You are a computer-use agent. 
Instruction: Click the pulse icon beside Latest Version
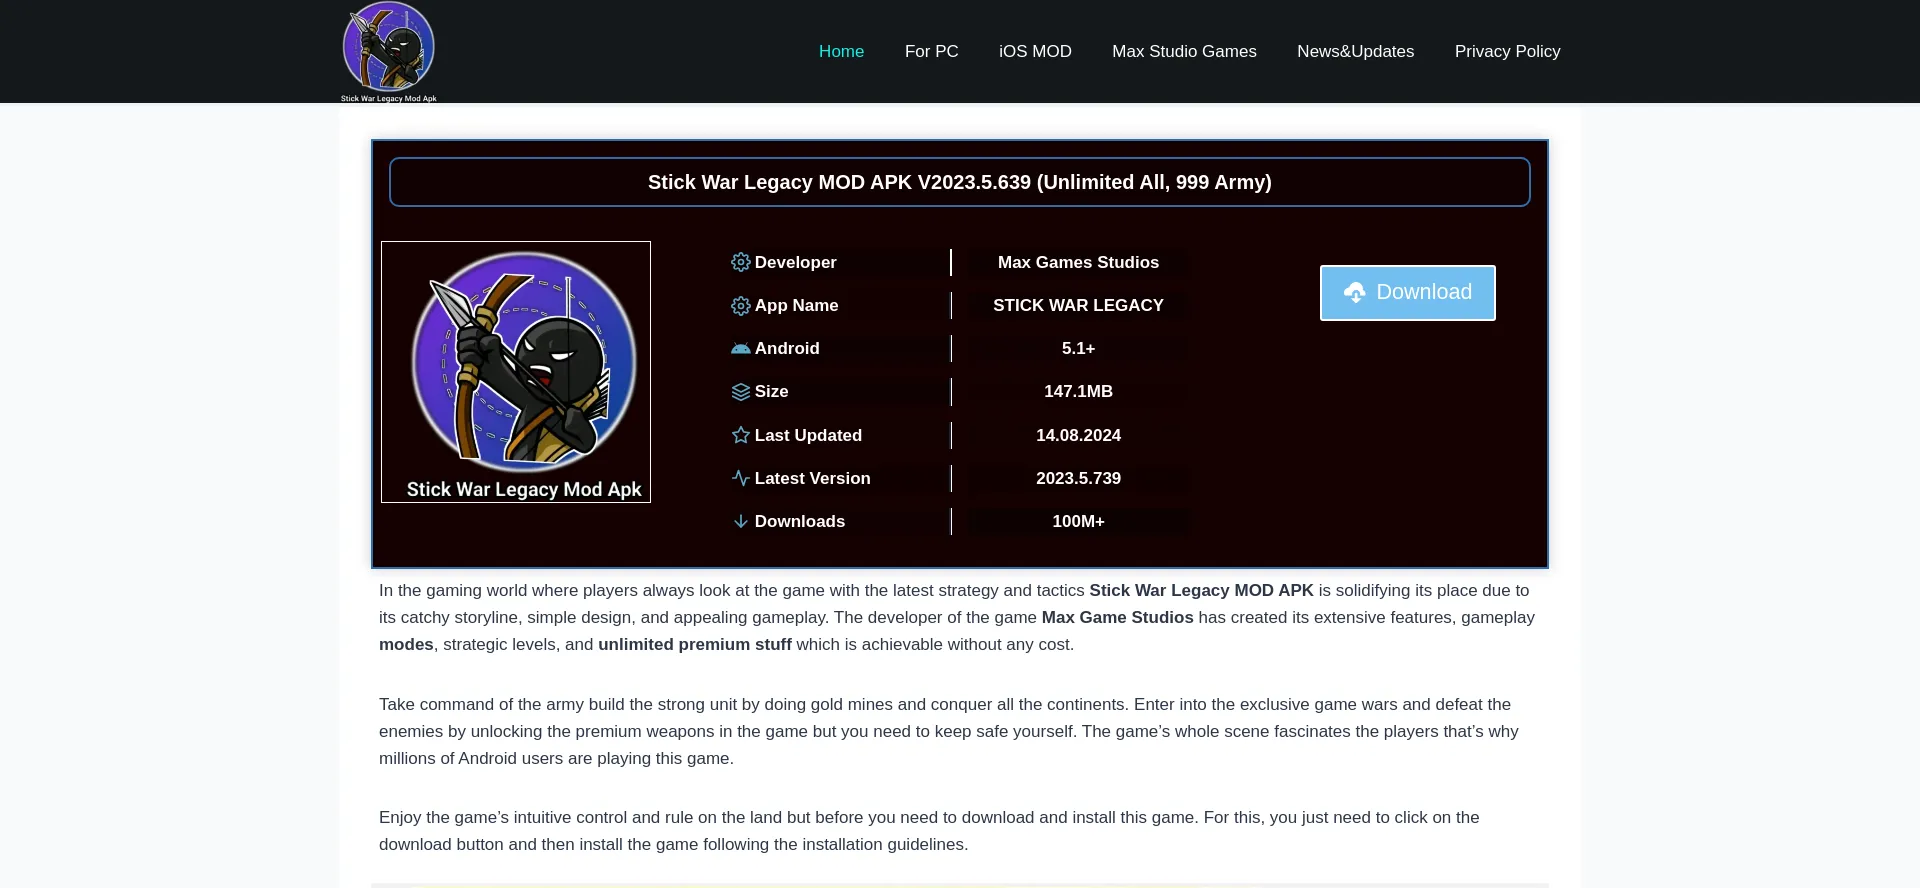pyautogui.click(x=741, y=478)
